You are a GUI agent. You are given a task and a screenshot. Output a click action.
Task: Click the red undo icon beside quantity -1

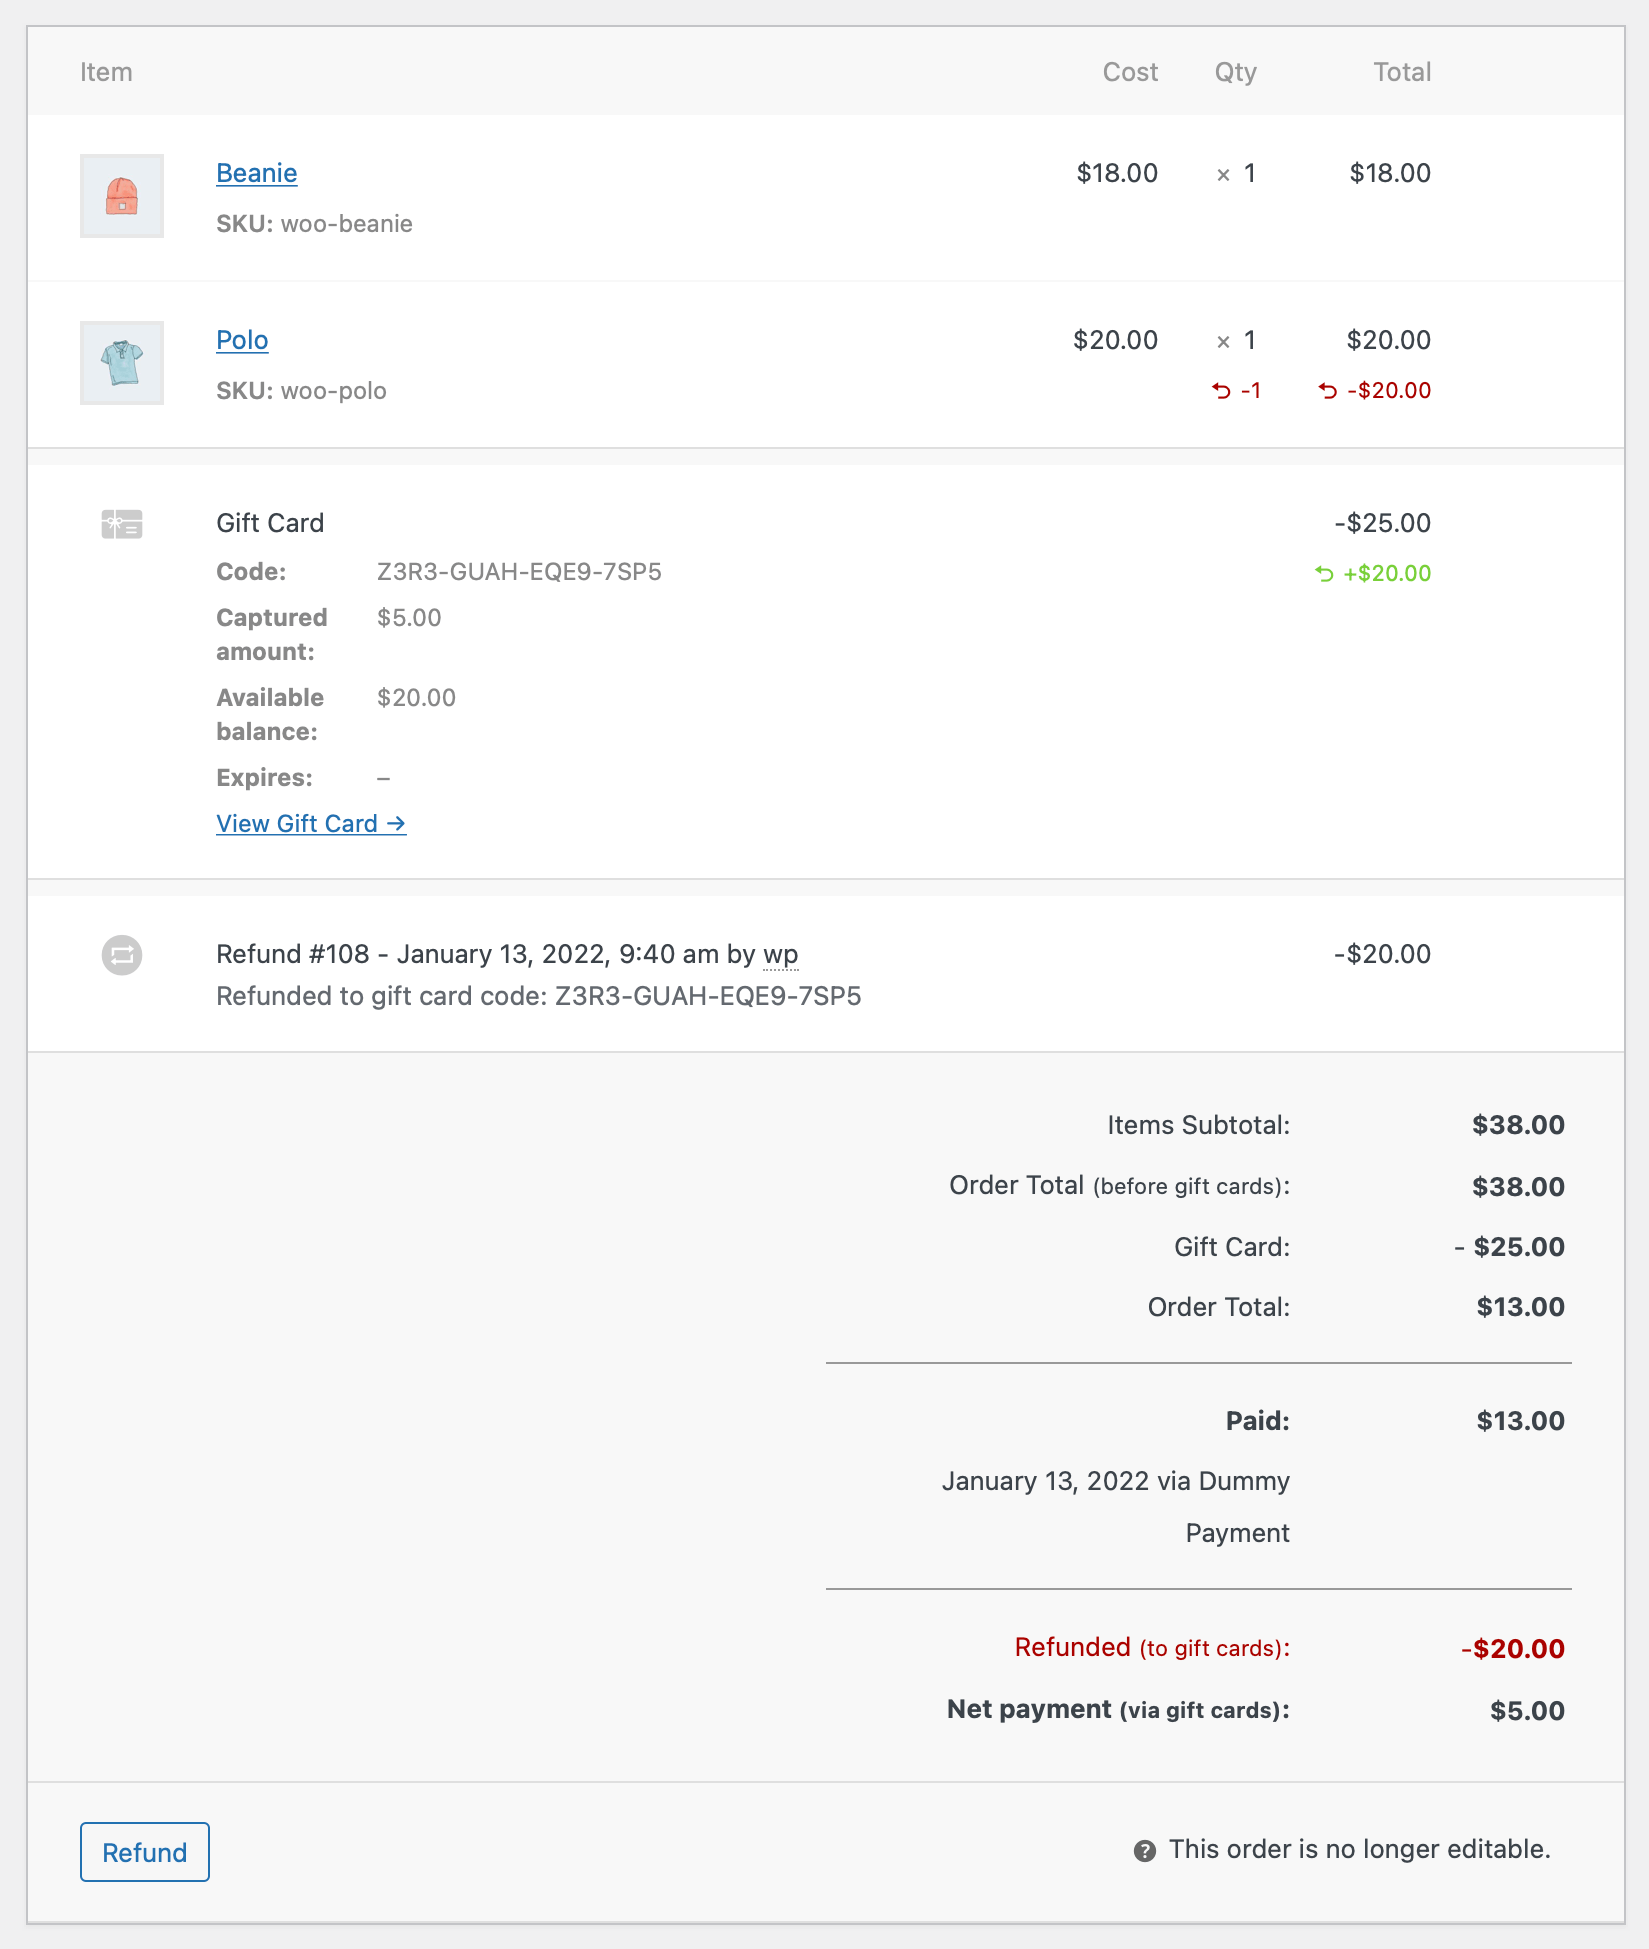[1222, 391]
